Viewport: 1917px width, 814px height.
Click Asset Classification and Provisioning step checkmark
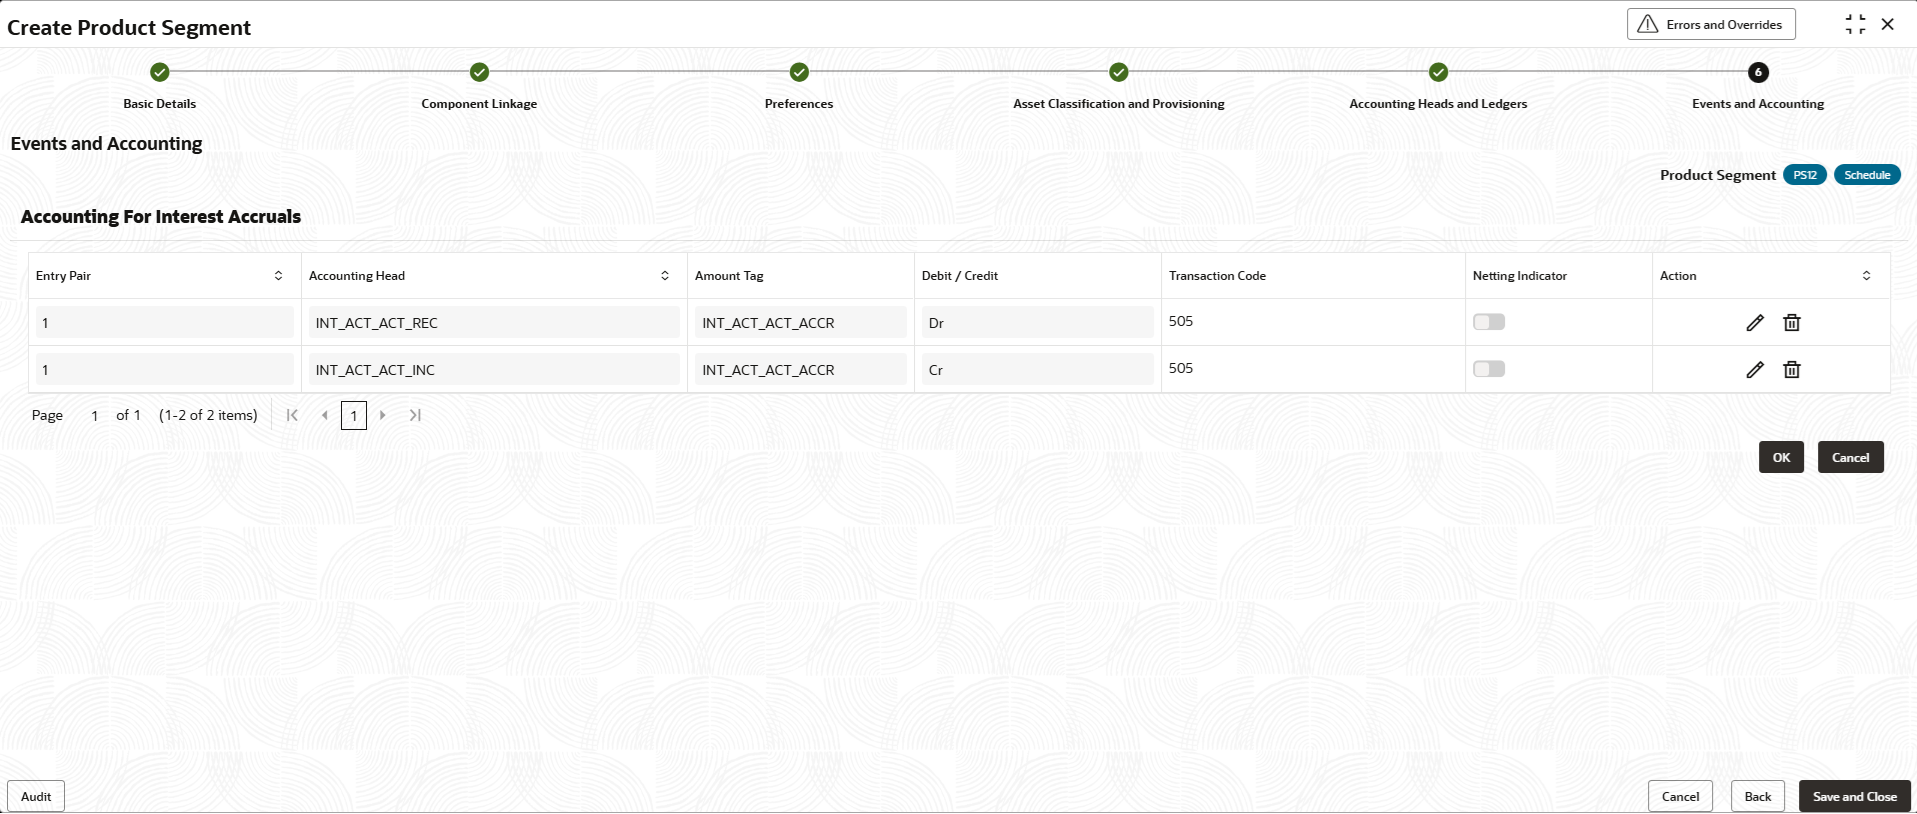(x=1119, y=72)
